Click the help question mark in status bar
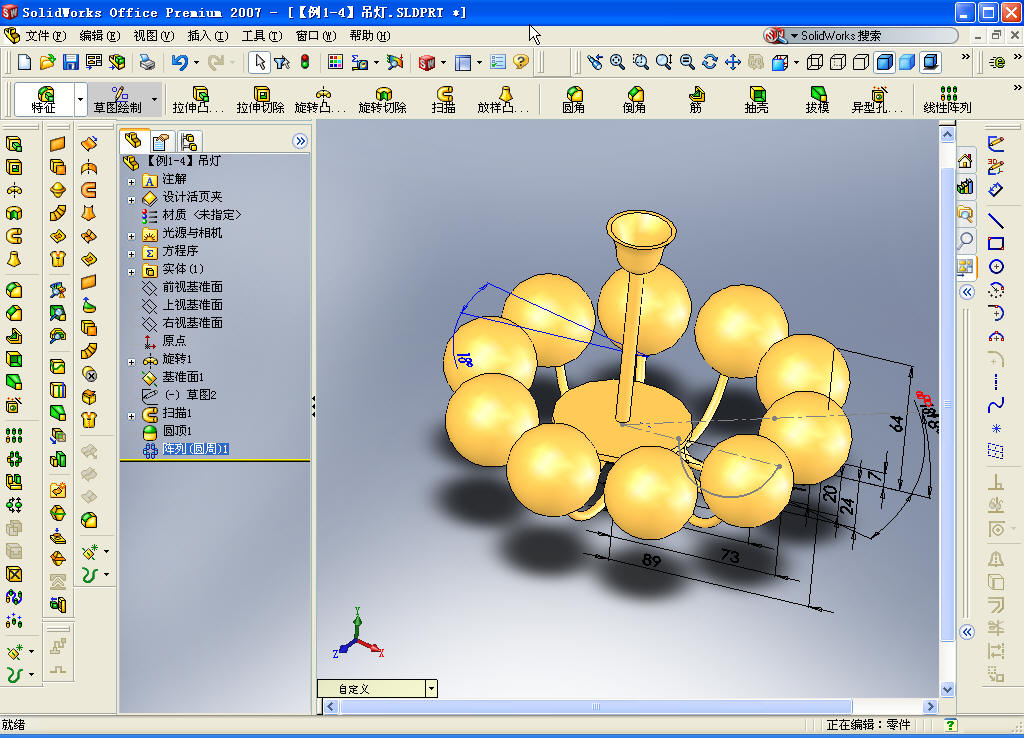This screenshot has width=1024, height=738. (950, 724)
